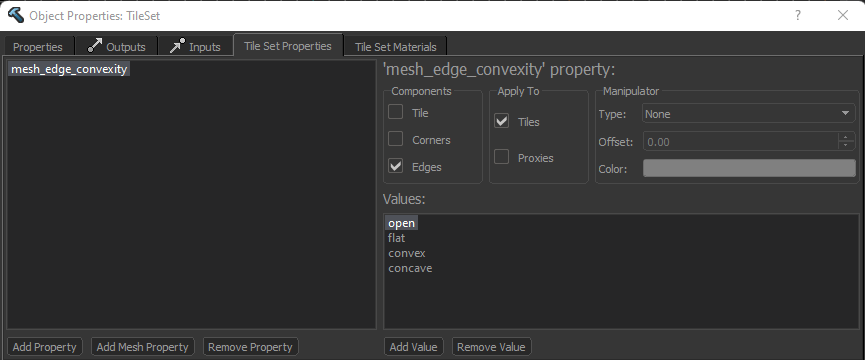The width and height of the screenshot is (865, 360).
Task: Switch to the Properties tab
Action: point(38,47)
